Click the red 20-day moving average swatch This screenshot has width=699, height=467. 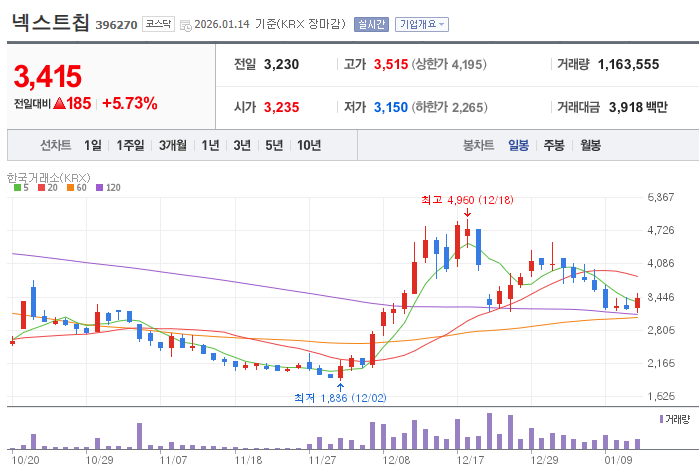[41, 188]
